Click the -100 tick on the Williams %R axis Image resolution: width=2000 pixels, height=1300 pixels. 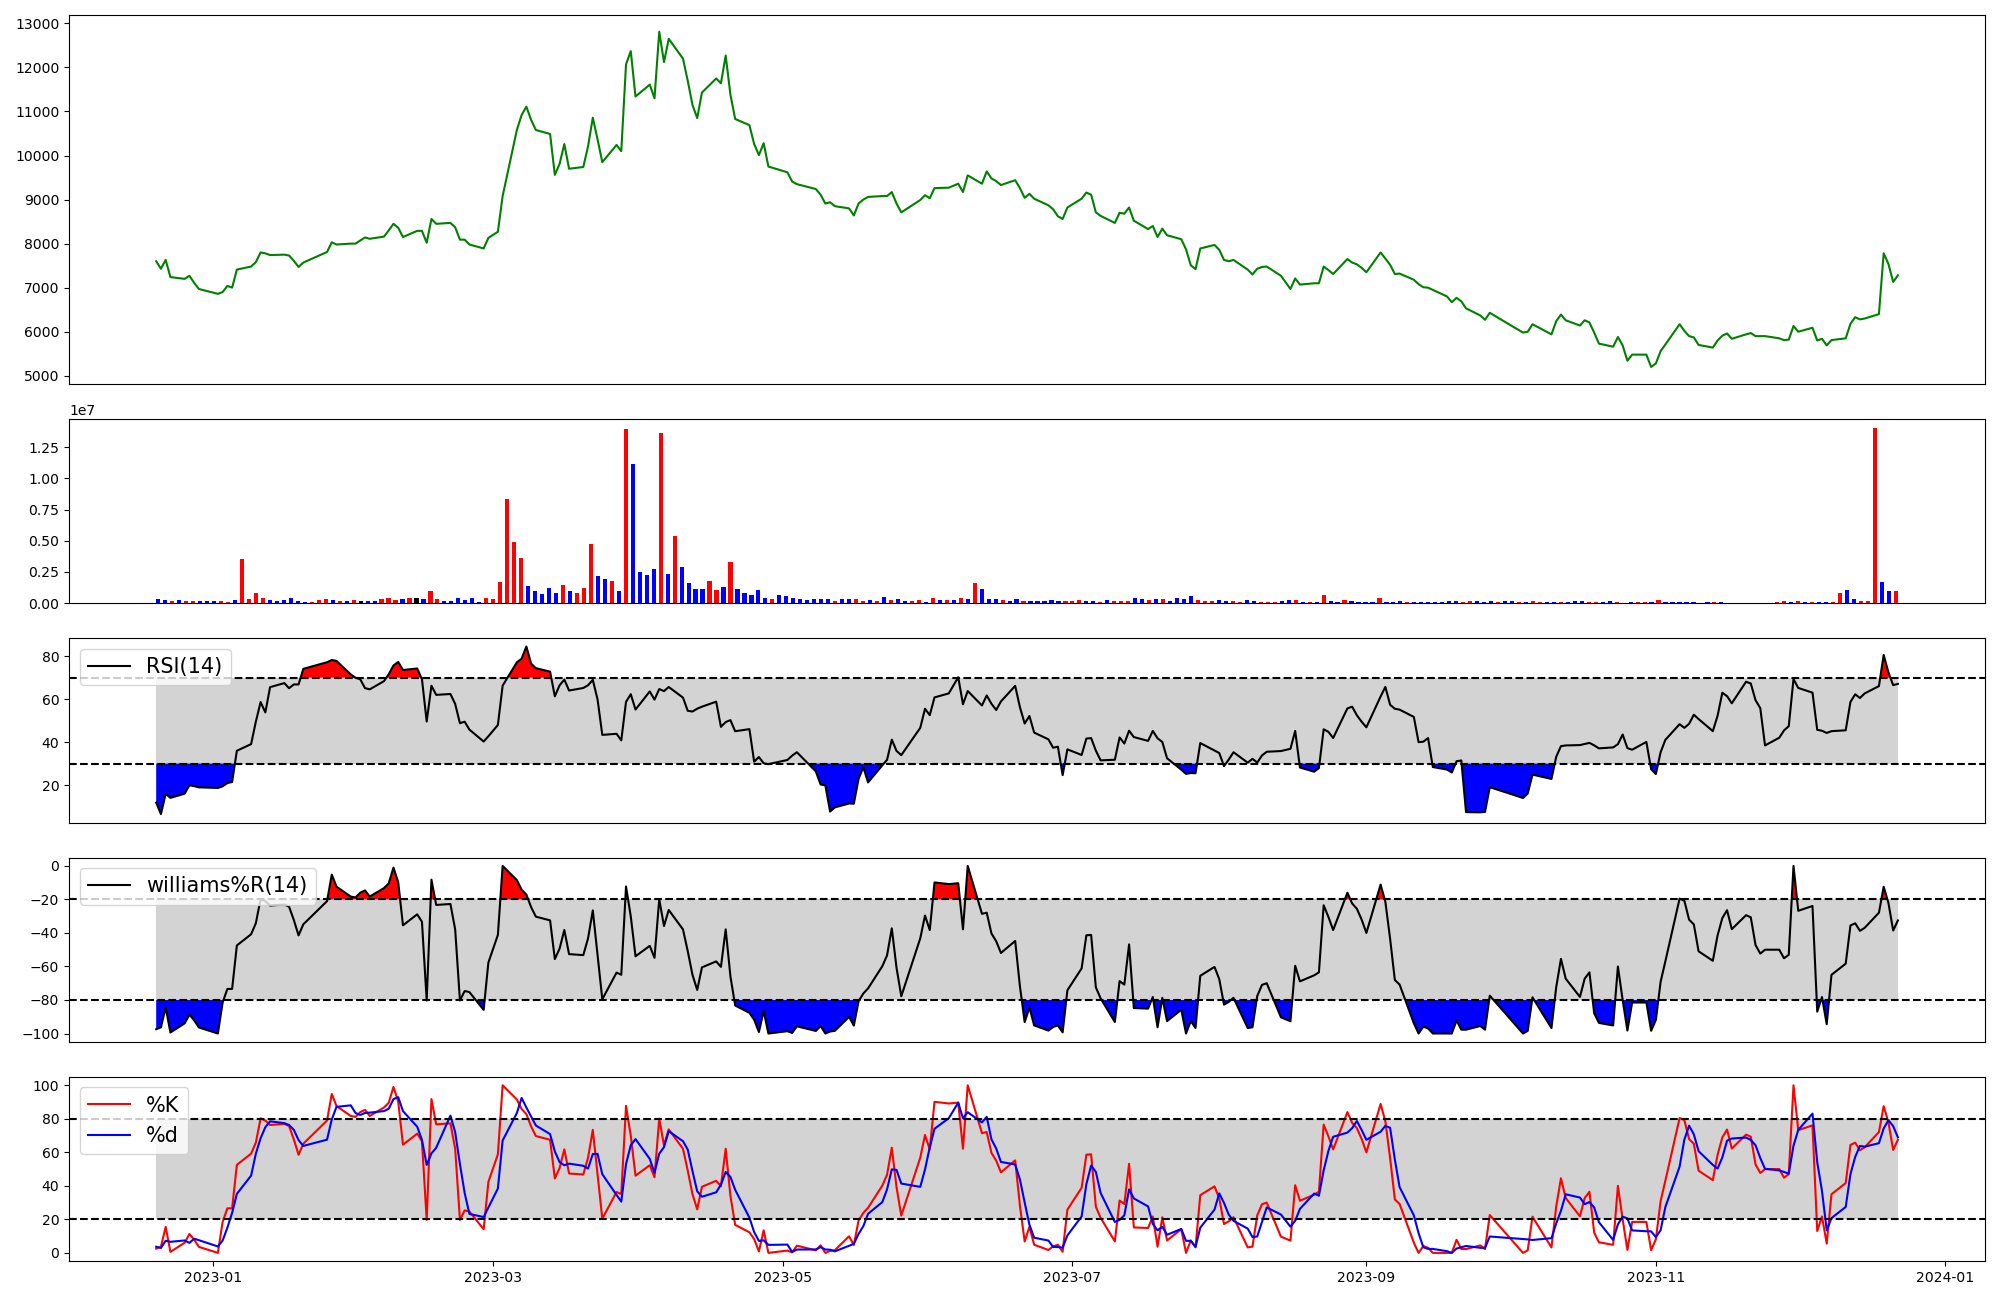[x=40, y=1034]
